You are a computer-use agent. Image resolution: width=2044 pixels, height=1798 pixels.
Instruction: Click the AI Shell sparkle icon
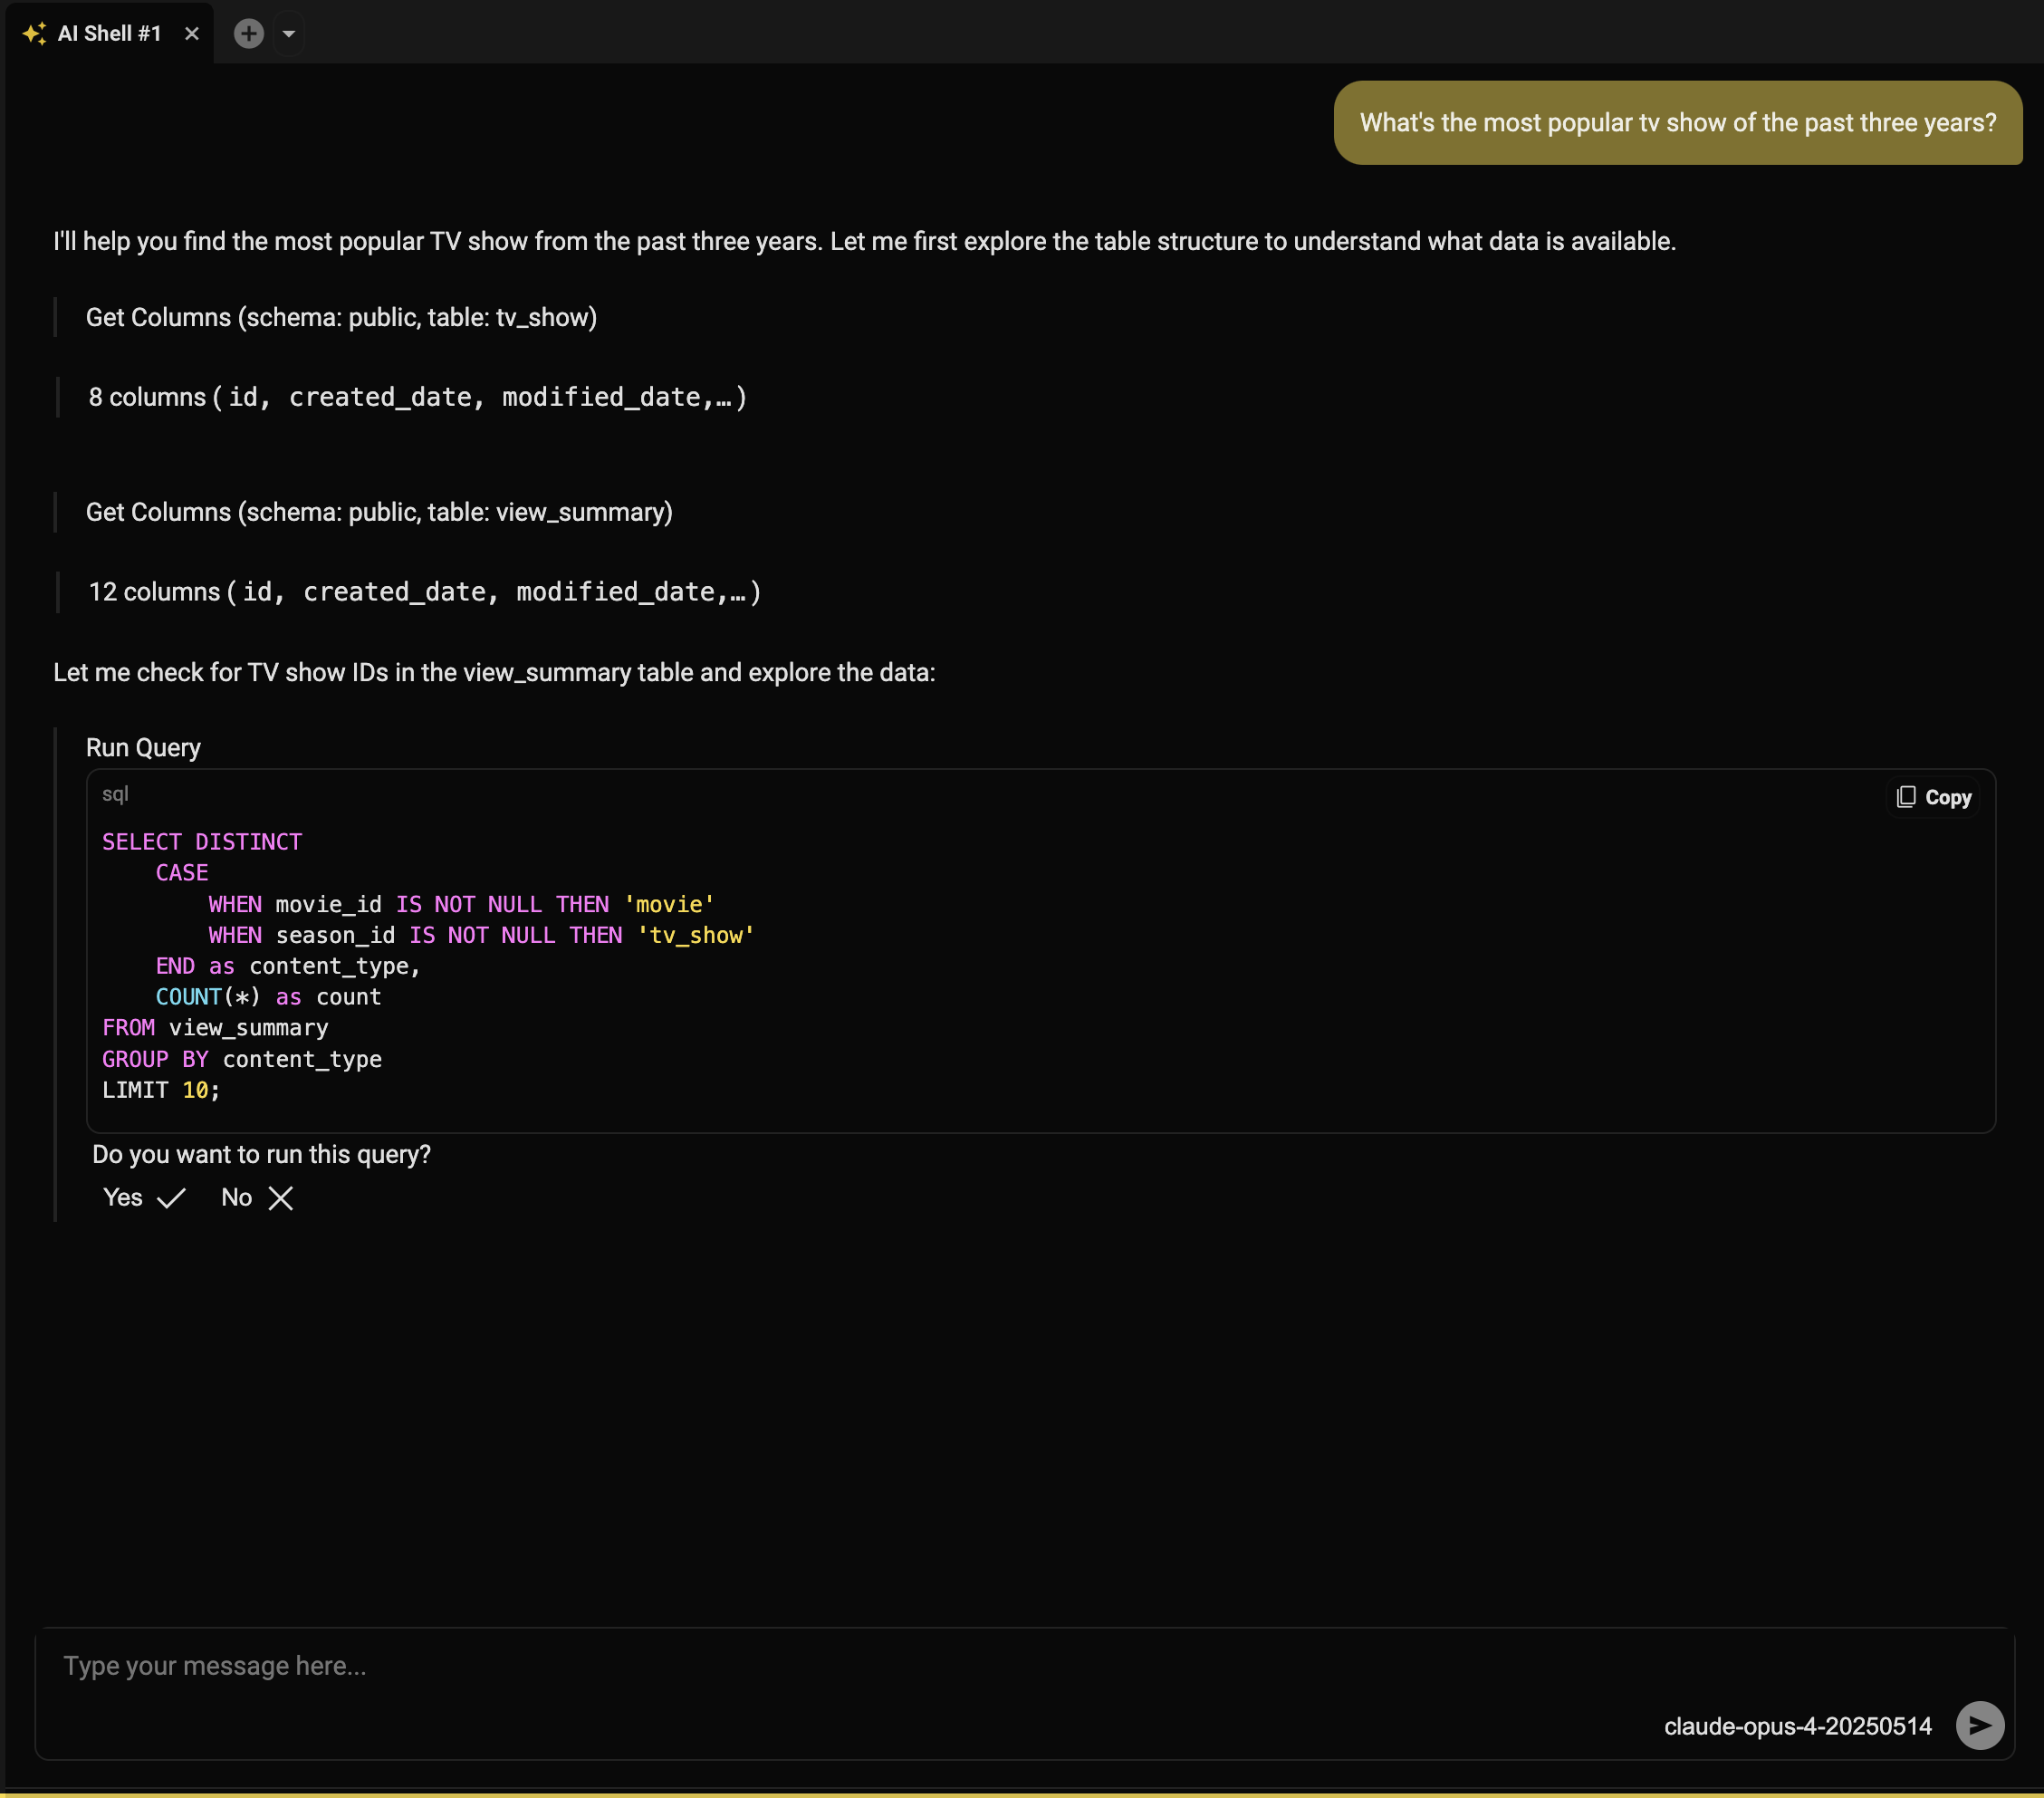(x=34, y=34)
